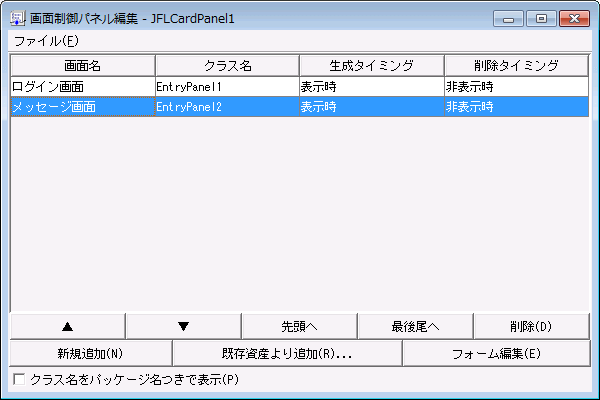Close the 画面制御パネル編集 window
The height and width of the screenshot is (400, 600).
pos(574,18)
